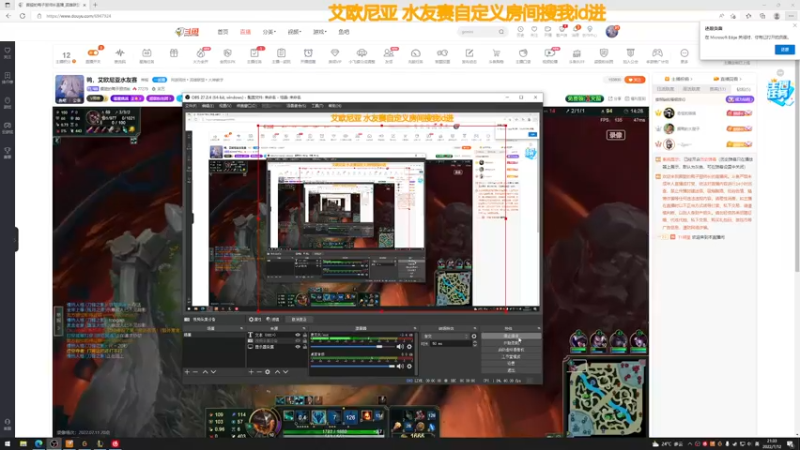
Task: Open the location pin icon in Douyu header
Action: click(590, 30)
